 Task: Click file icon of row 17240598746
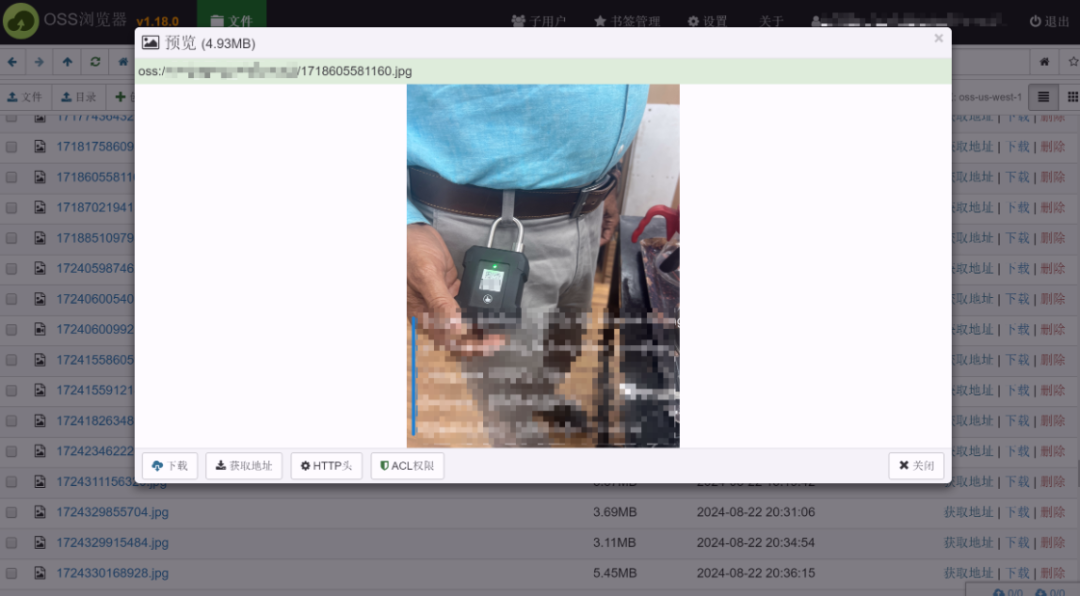(40, 268)
